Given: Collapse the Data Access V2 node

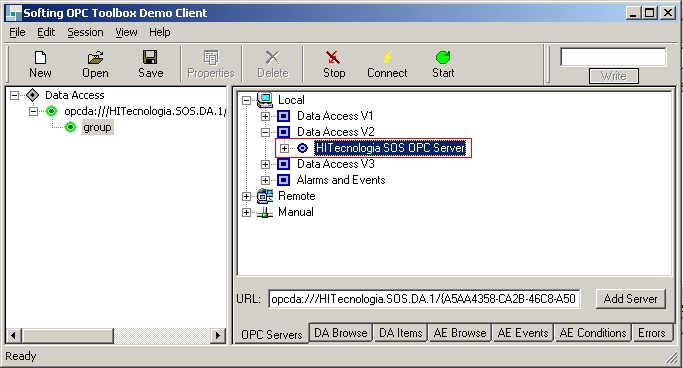Looking at the screenshot, I should [265, 132].
